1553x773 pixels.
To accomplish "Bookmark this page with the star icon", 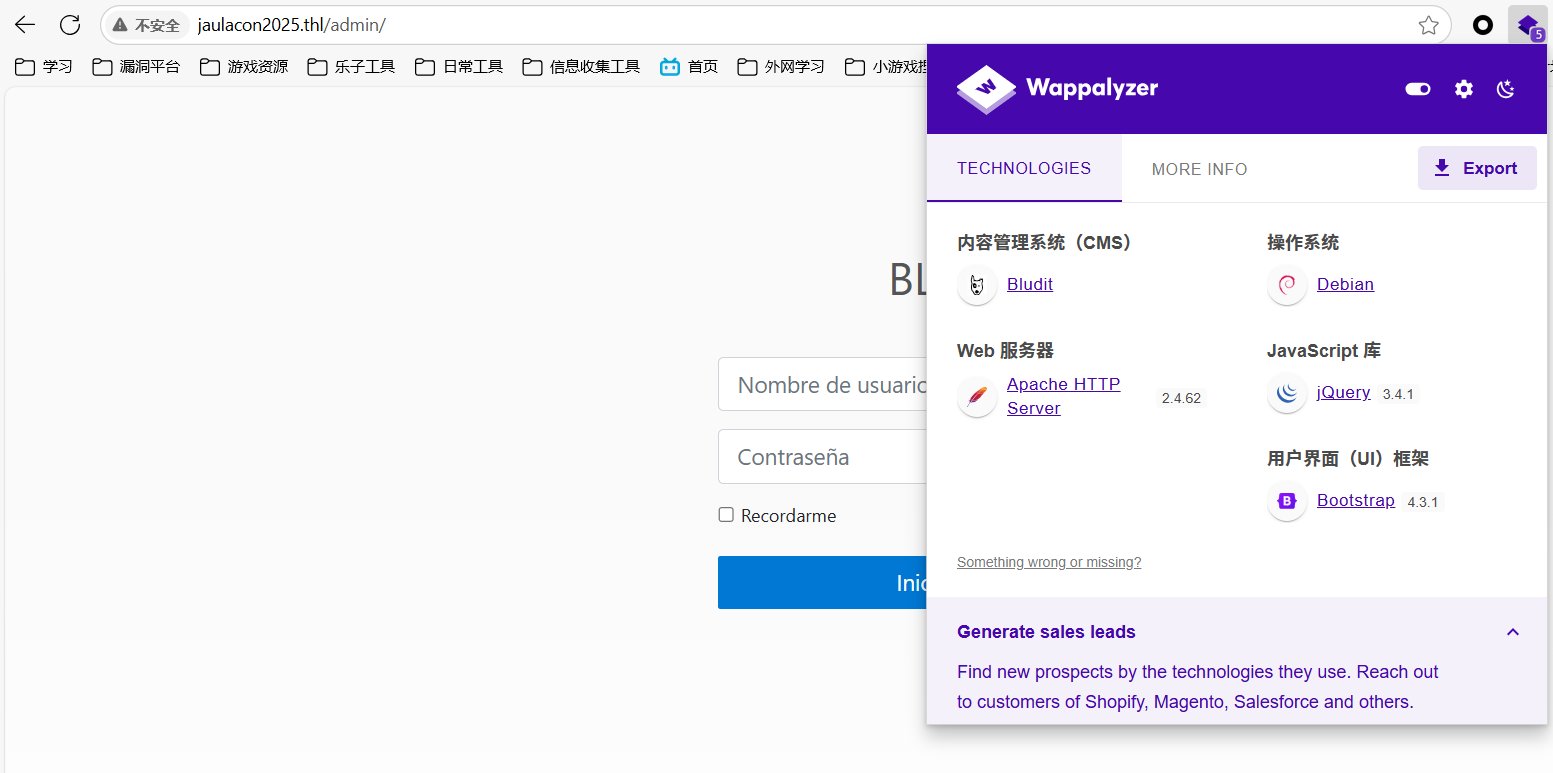I will pyautogui.click(x=1429, y=25).
